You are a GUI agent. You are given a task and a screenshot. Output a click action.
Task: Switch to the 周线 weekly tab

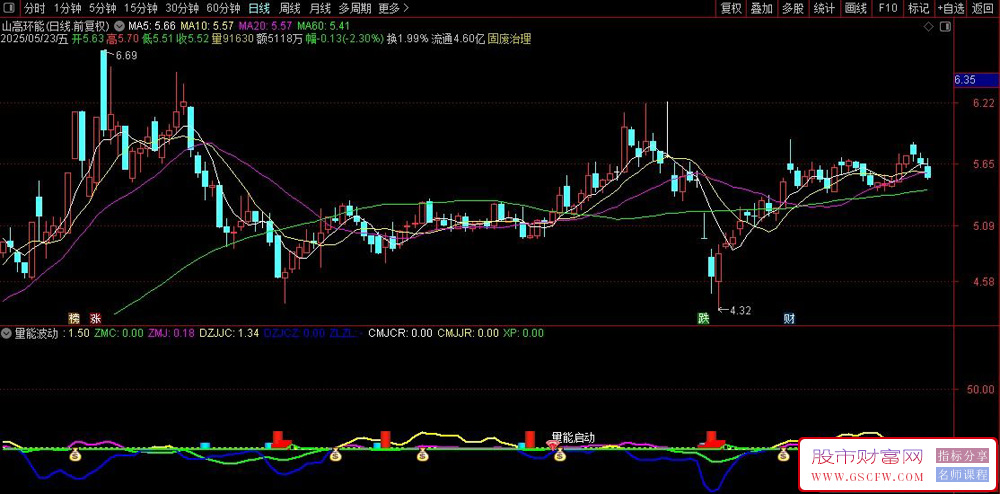pyautogui.click(x=290, y=8)
